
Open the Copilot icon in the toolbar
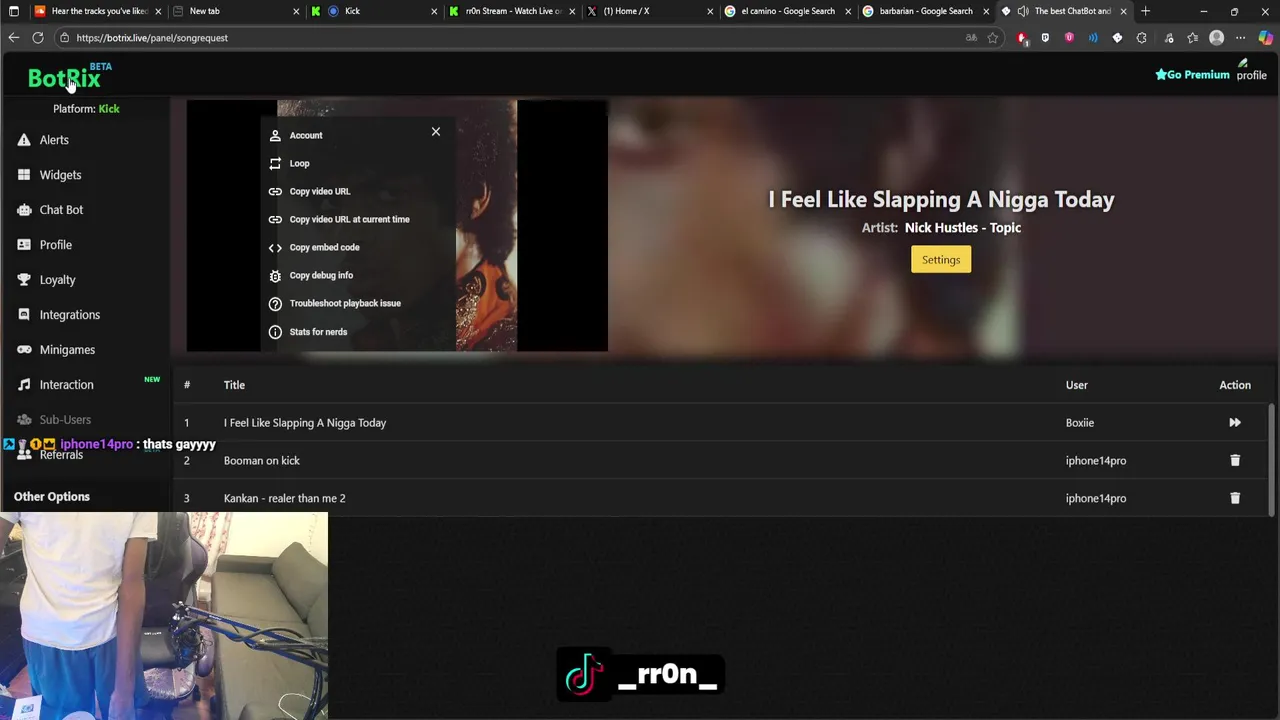click(1265, 38)
